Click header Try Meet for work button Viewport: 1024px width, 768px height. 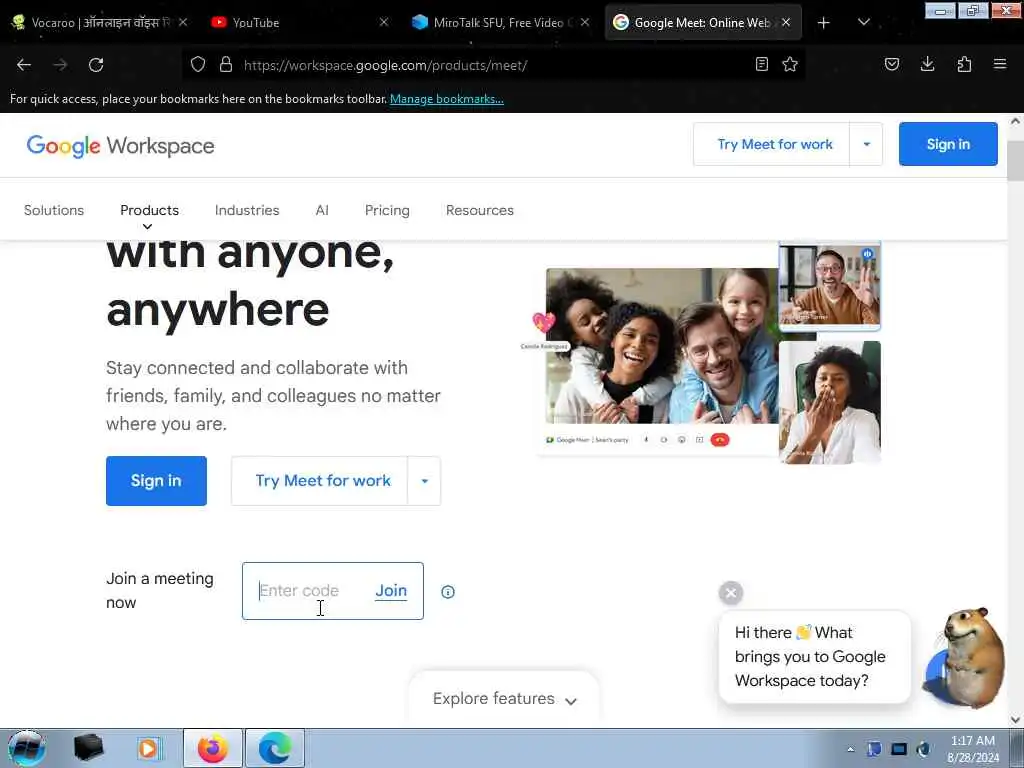772,144
